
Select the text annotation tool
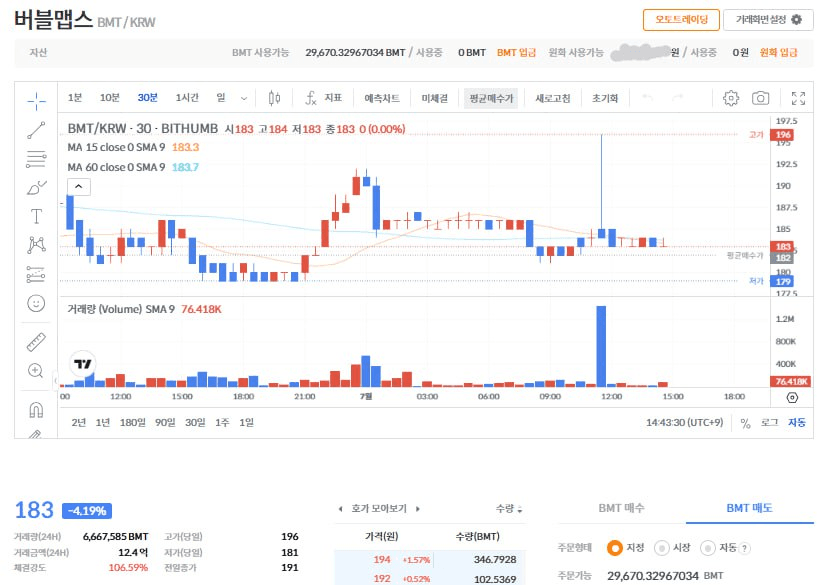tap(36, 216)
